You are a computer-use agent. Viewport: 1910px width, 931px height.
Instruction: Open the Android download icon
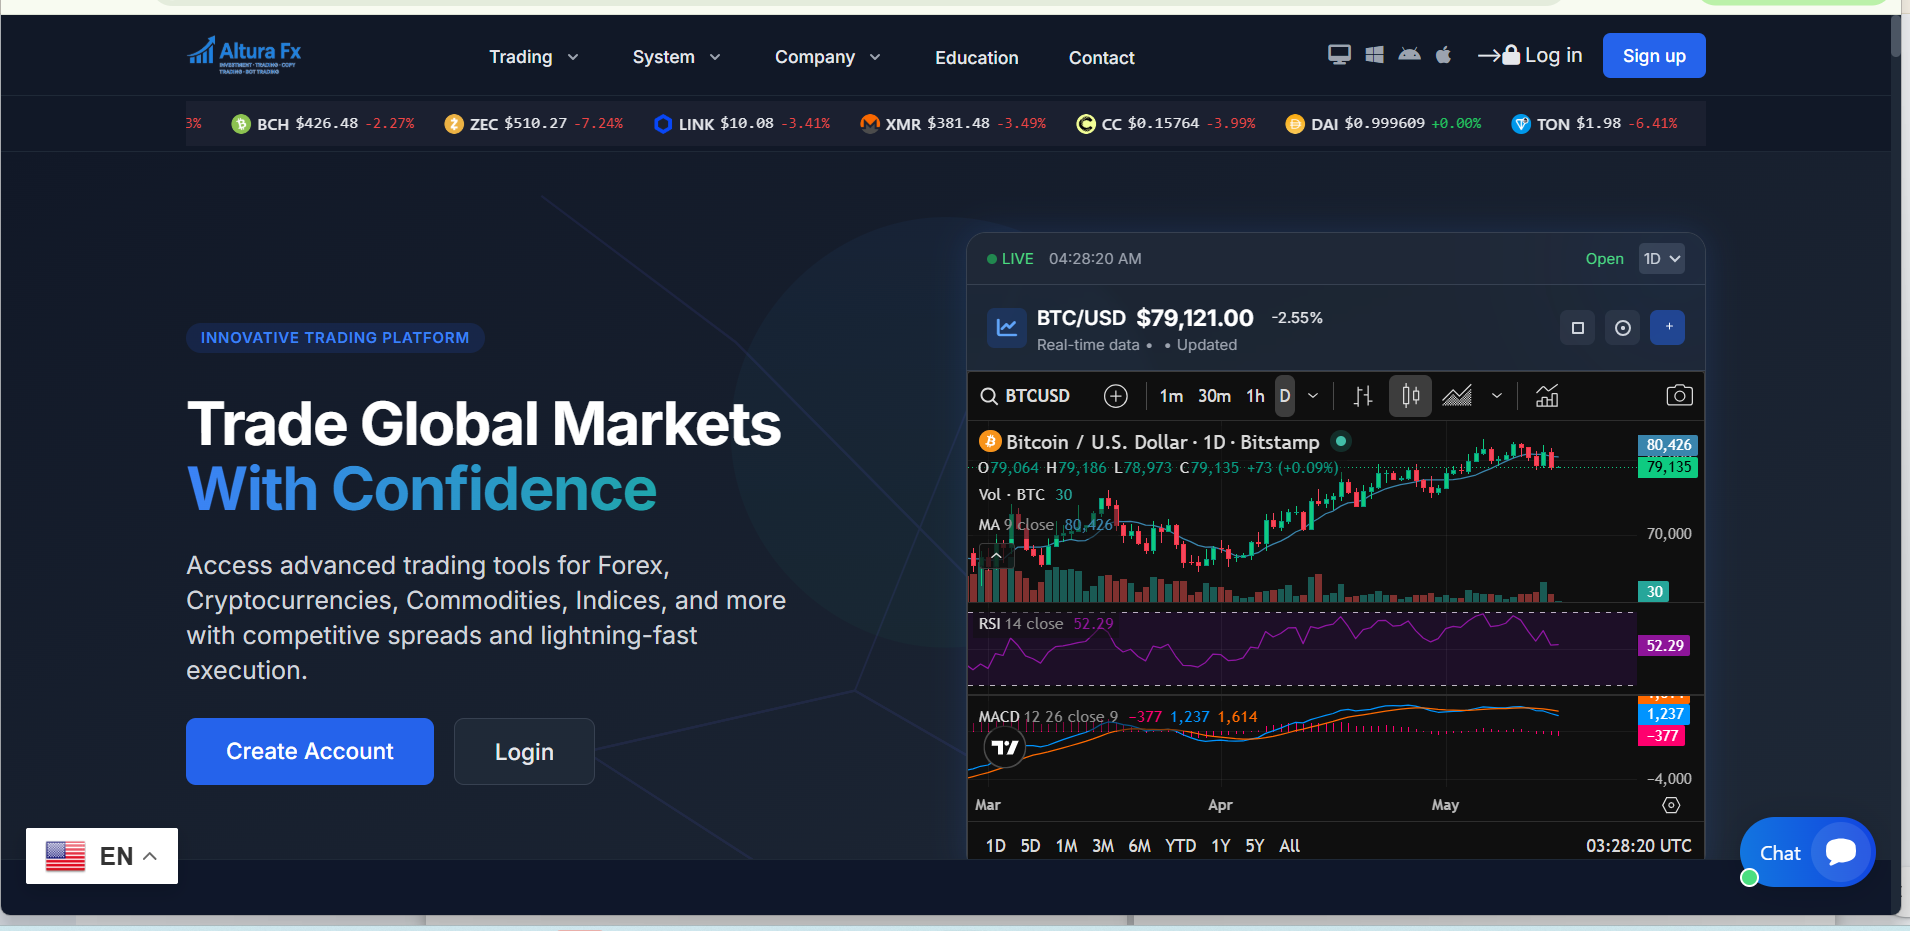click(1409, 54)
